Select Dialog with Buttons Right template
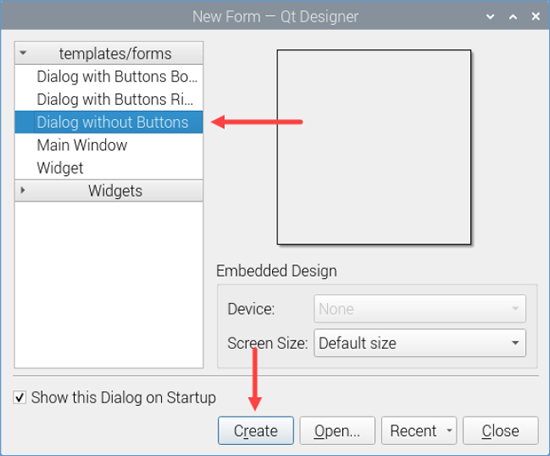Image resolution: width=550 pixels, height=456 pixels. tap(109, 99)
